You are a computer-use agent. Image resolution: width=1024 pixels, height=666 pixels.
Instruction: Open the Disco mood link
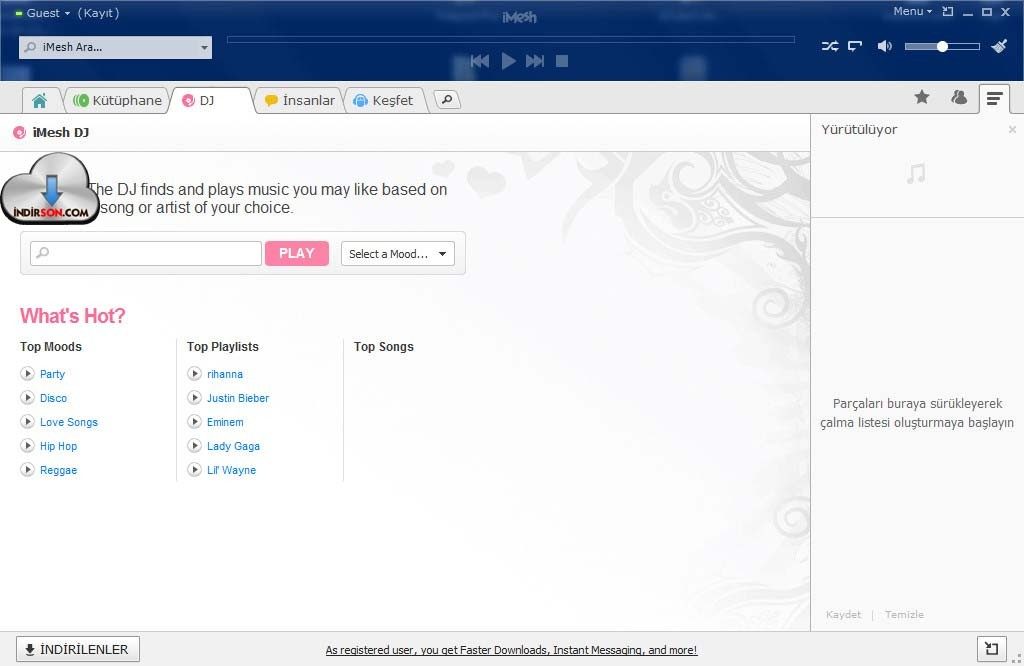[54, 398]
